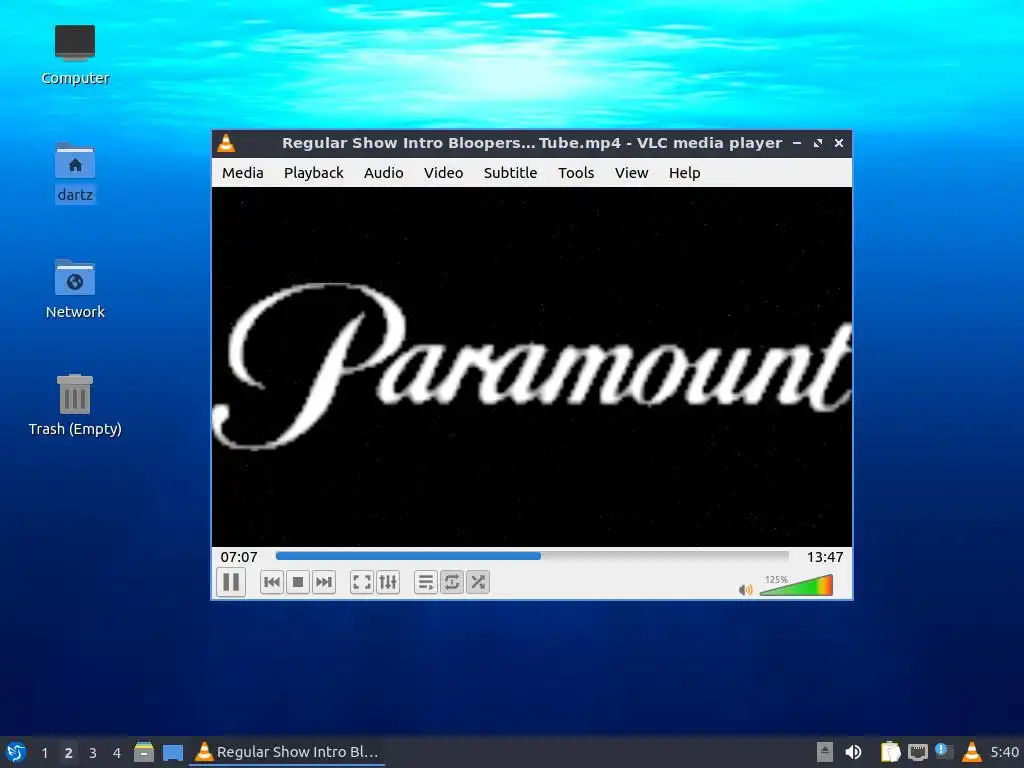Image resolution: width=1024 pixels, height=768 pixels.
Task: Stop the video playback
Action: pyautogui.click(x=298, y=582)
